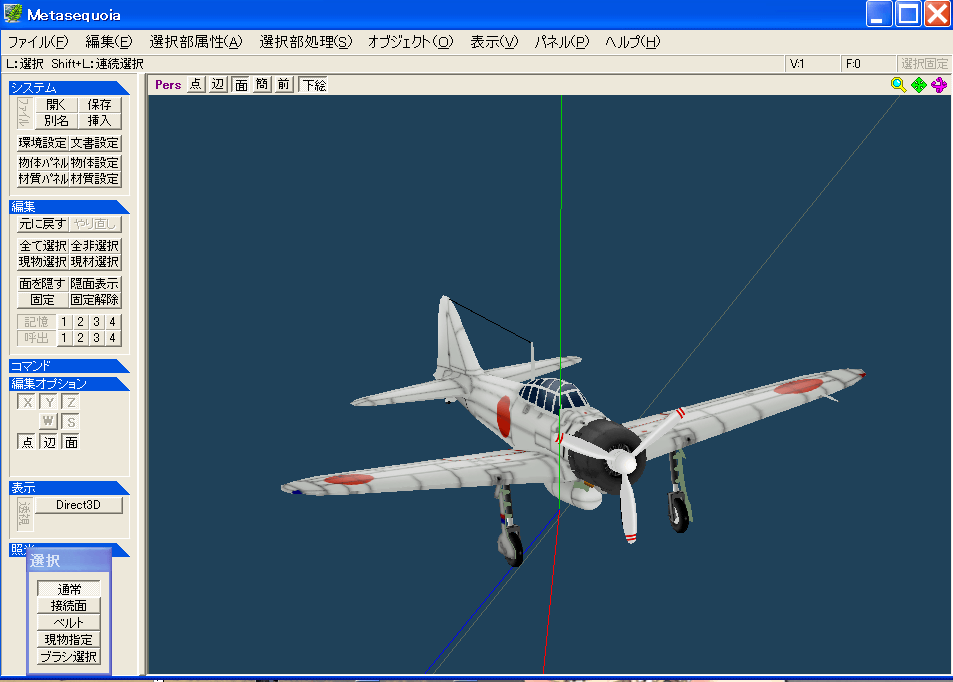Click 固定 lock button
The width and height of the screenshot is (953, 682).
point(43,300)
